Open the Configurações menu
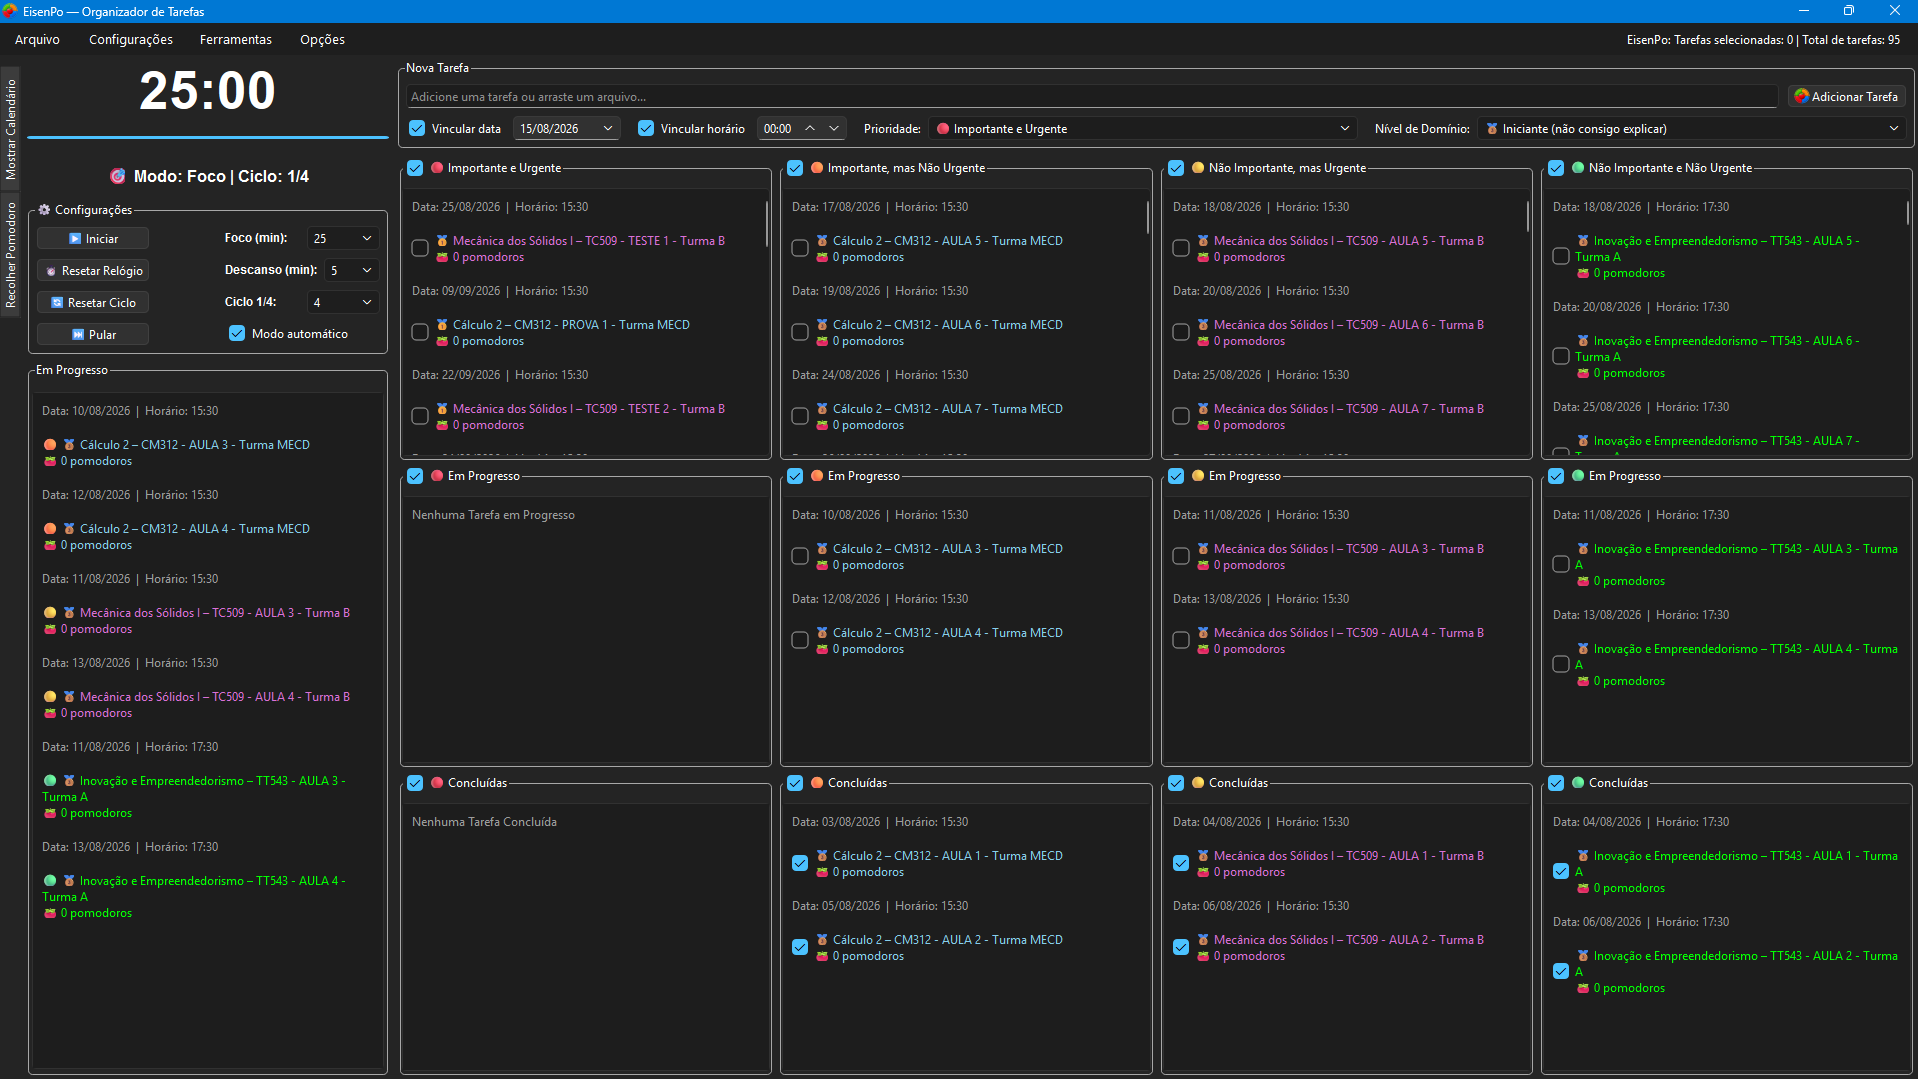This screenshot has height=1079, width=1918. (x=131, y=40)
